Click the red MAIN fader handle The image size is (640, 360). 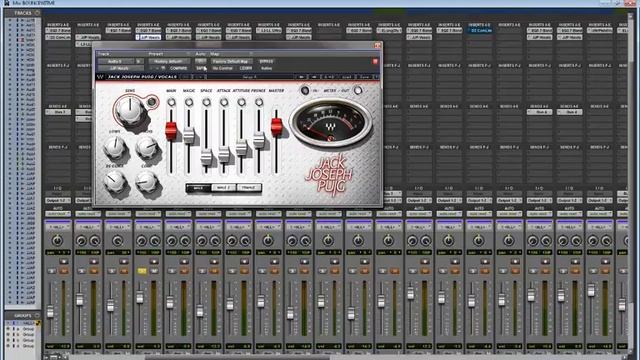pos(171,130)
